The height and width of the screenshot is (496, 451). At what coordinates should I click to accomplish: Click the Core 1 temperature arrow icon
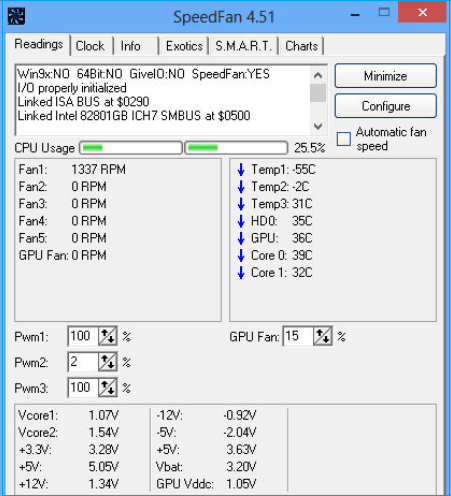pos(241,273)
